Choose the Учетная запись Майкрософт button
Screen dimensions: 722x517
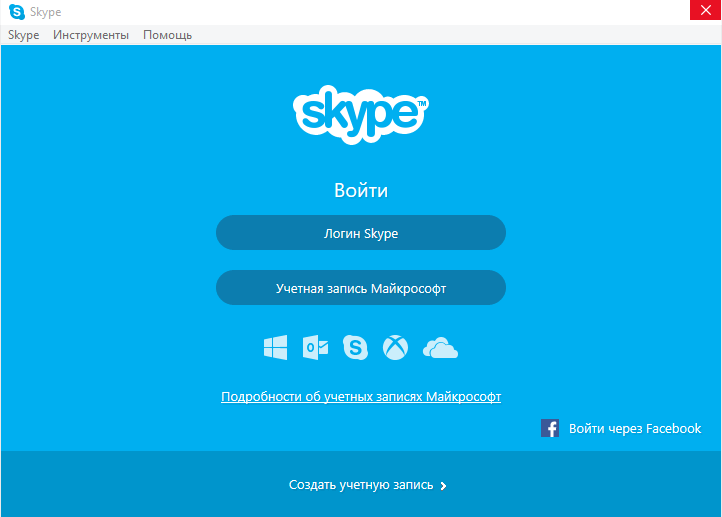[x=361, y=288]
